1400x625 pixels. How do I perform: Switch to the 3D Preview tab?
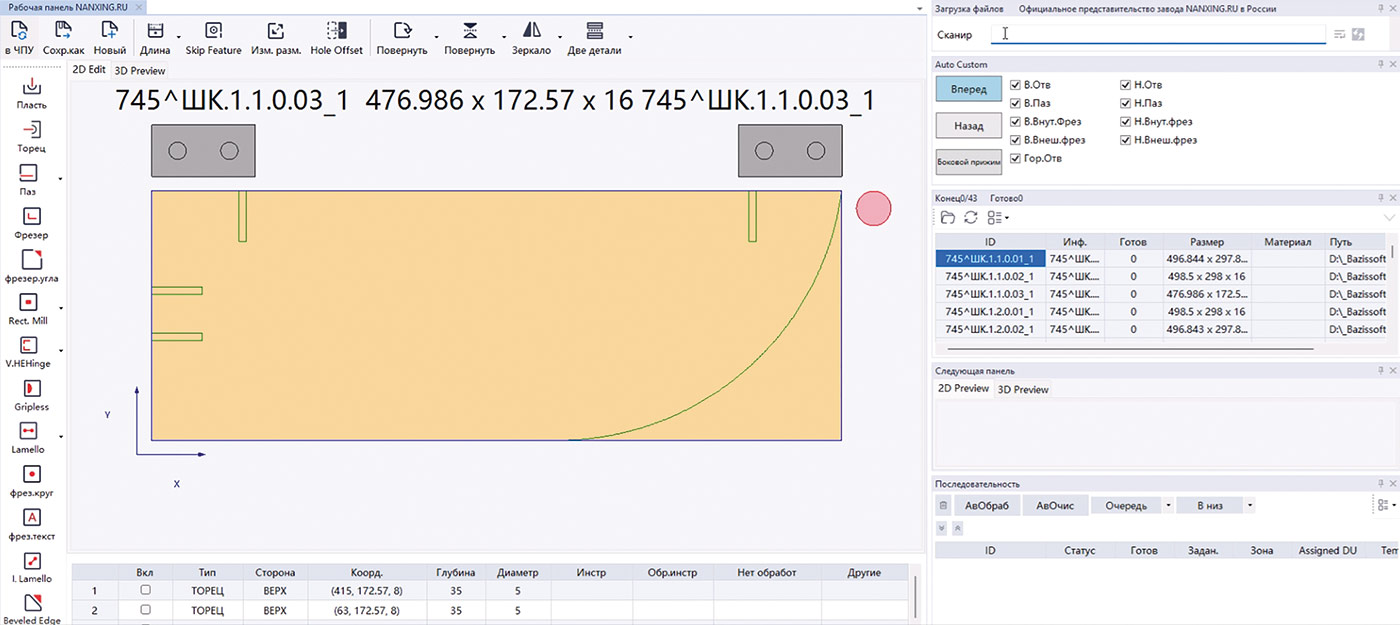(139, 71)
